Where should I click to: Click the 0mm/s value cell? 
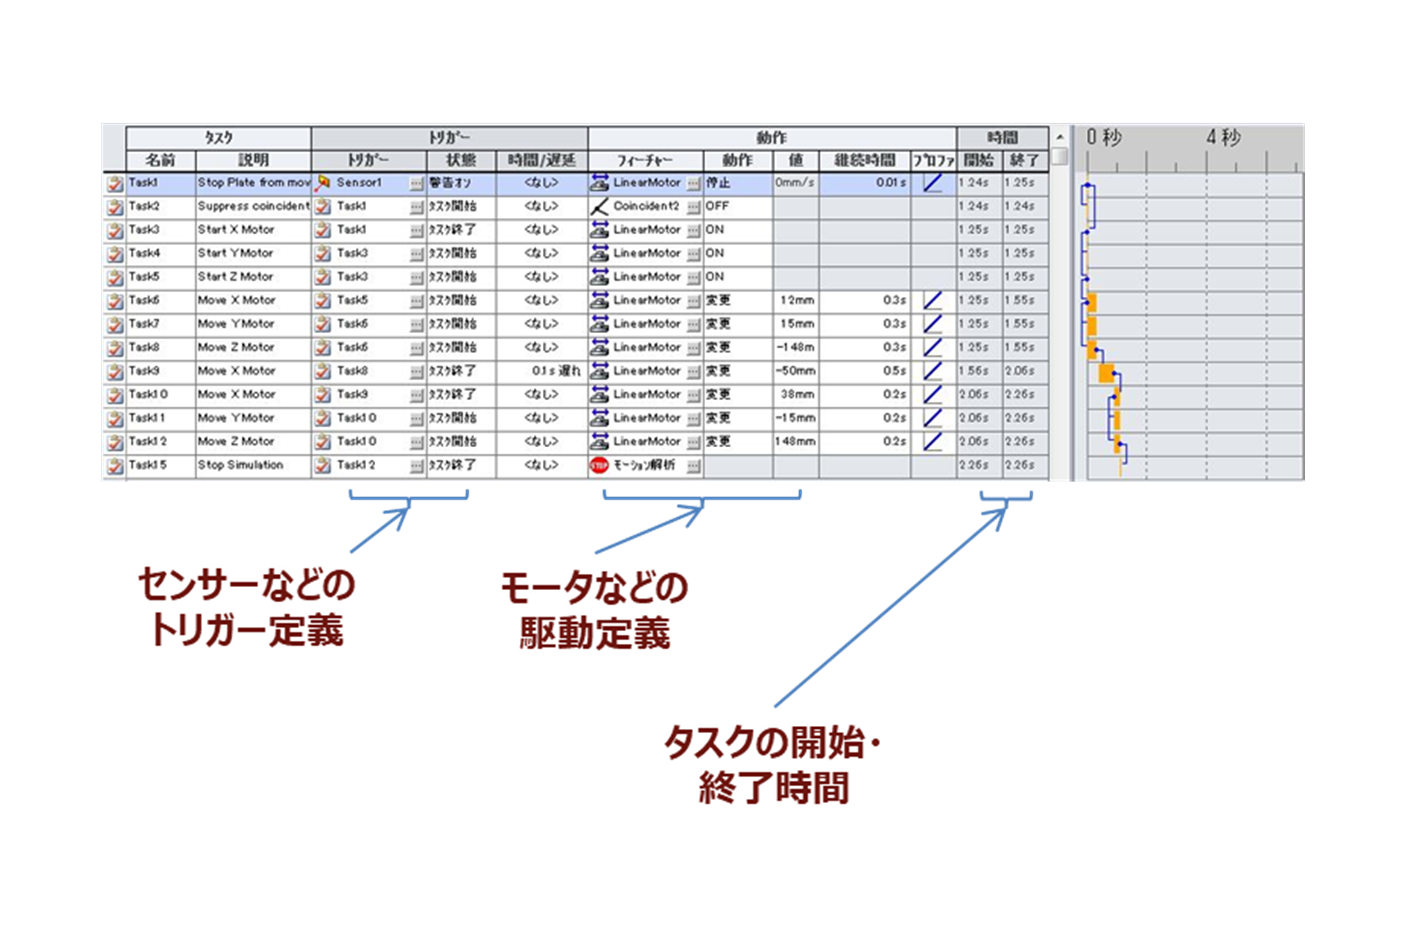coord(795,183)
